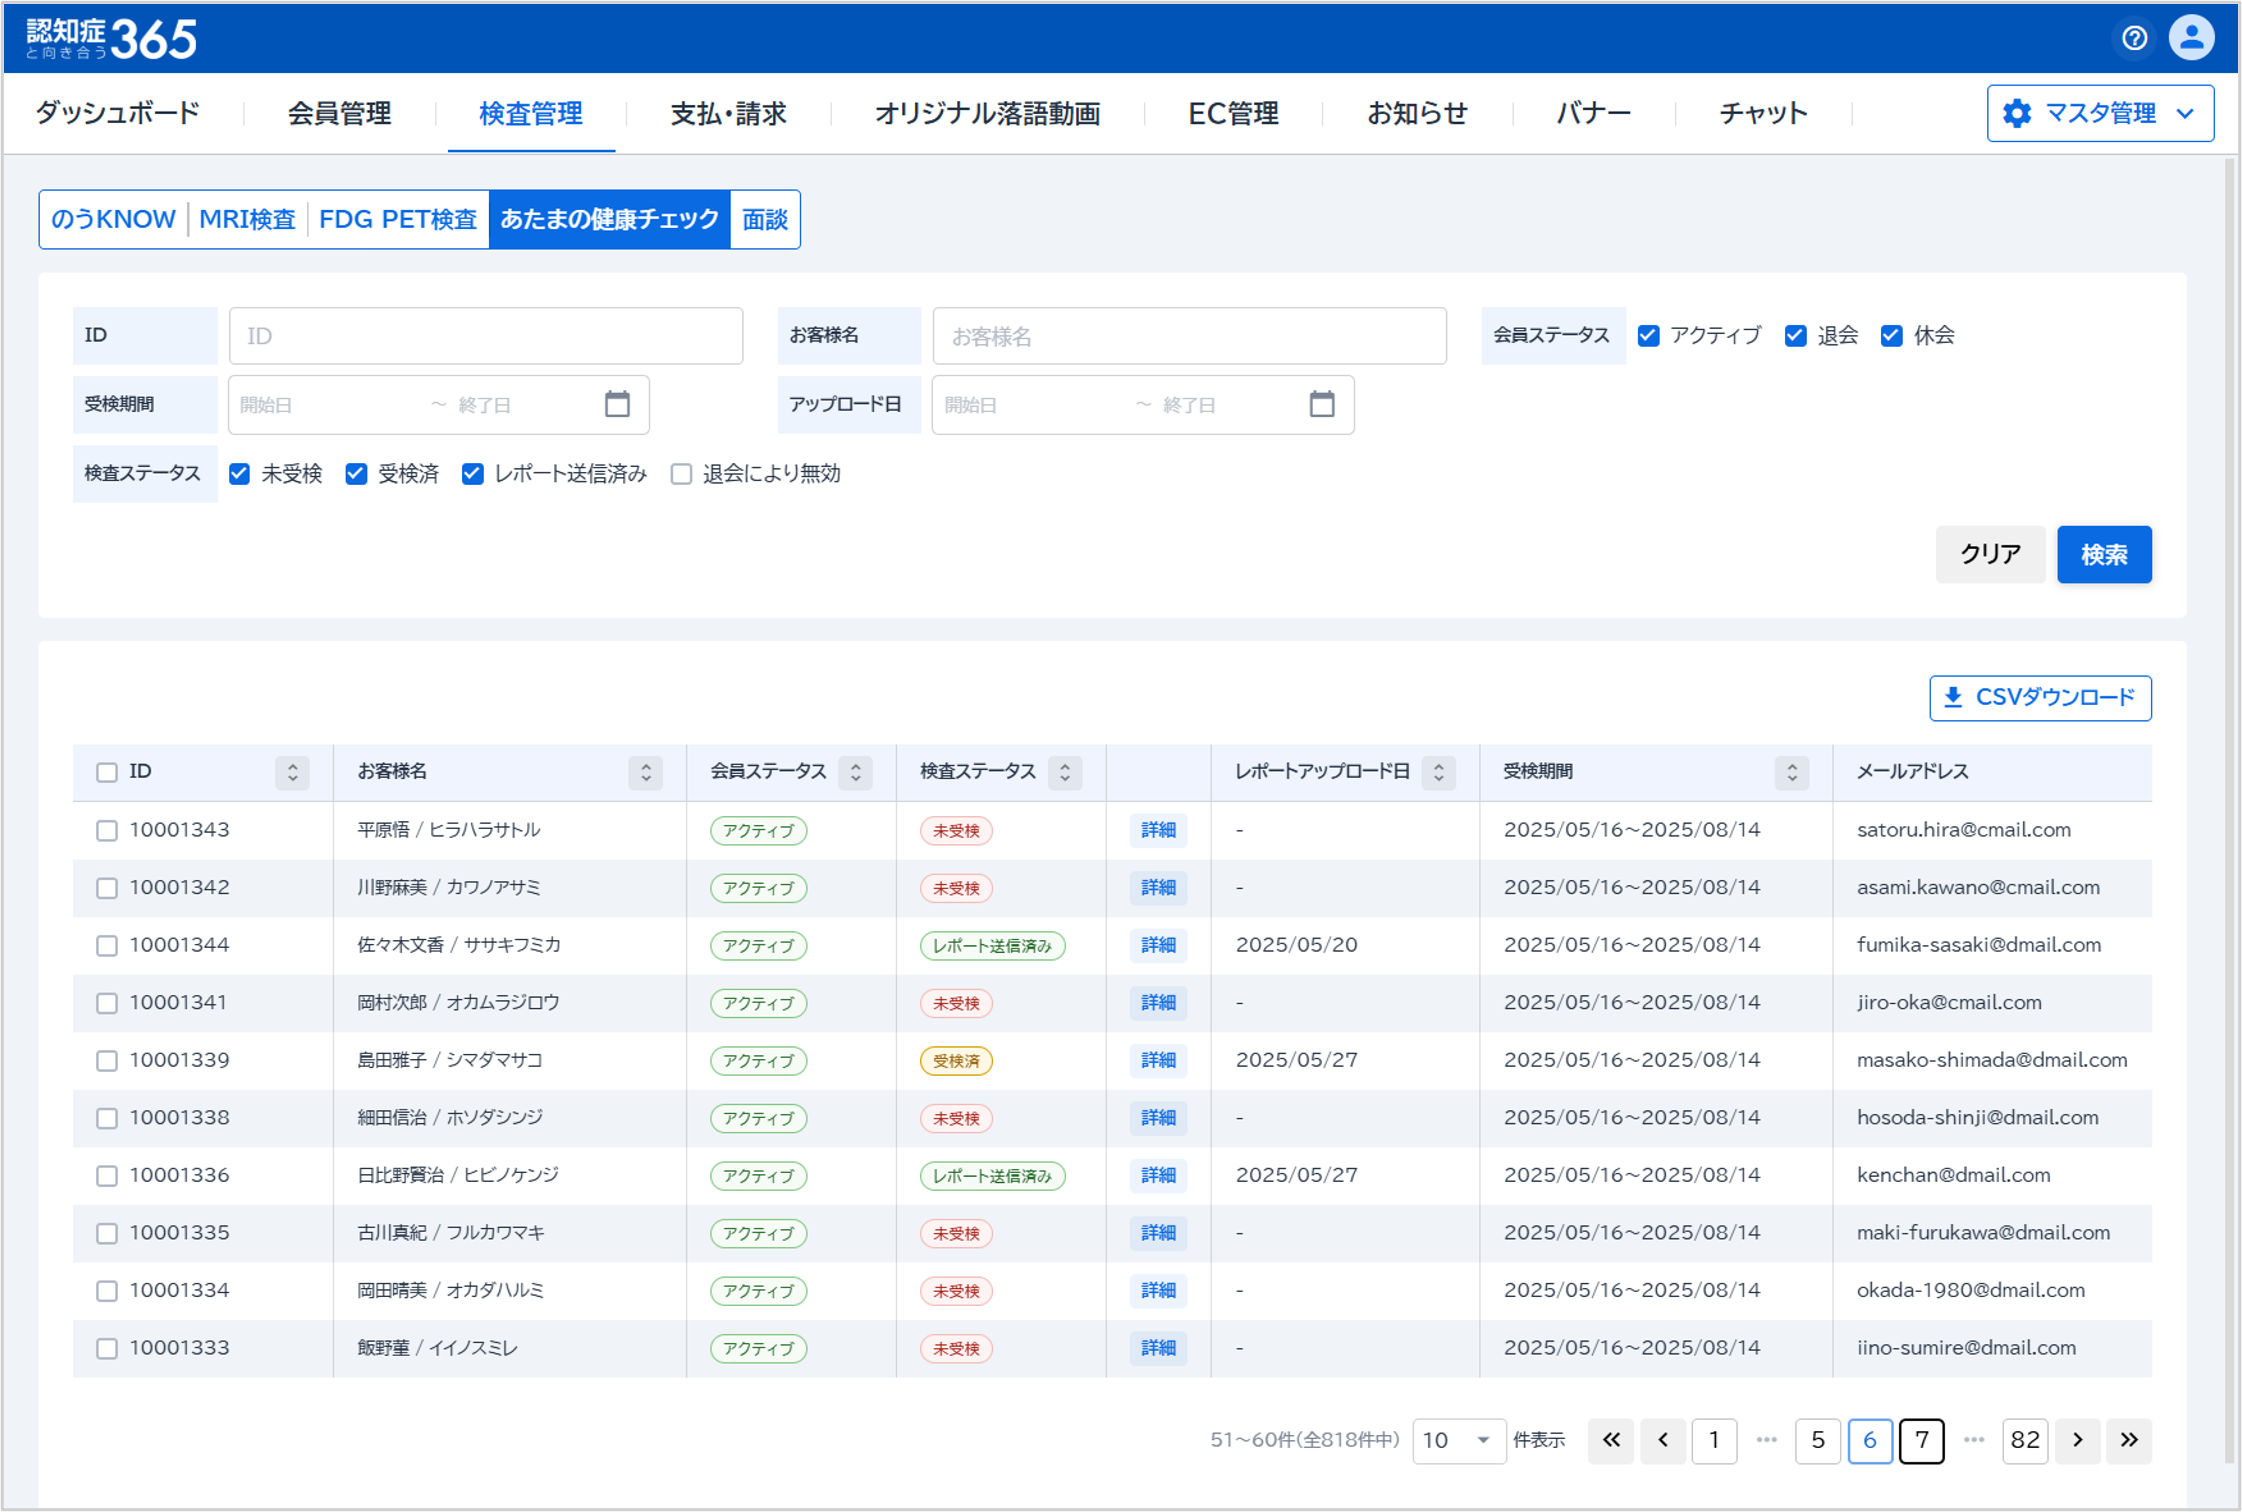Switch to the 会員管理 menu
2242x1512 pixels.
click(339, 114)
